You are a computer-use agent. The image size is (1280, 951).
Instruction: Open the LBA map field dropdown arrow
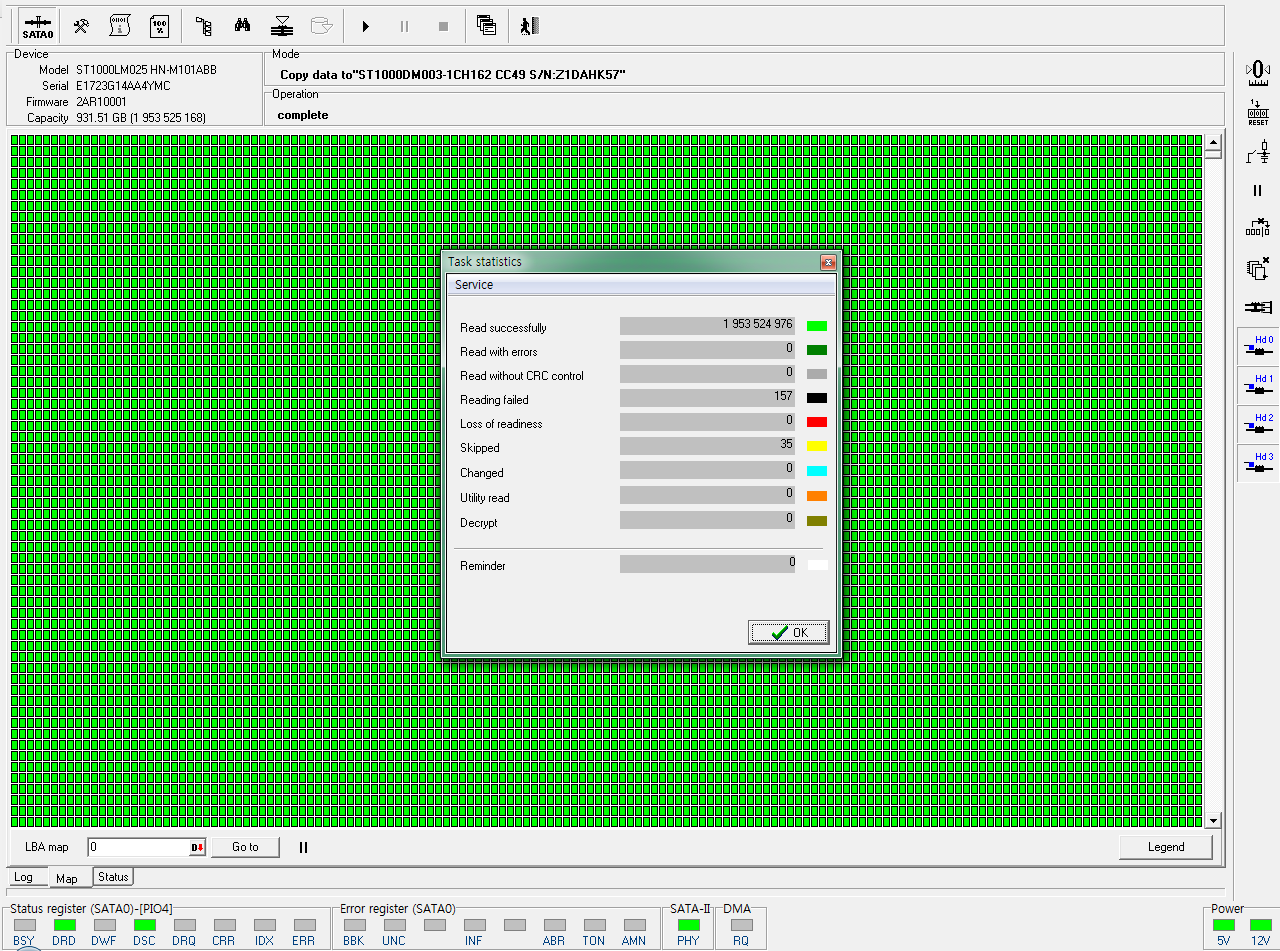point(197,848)
